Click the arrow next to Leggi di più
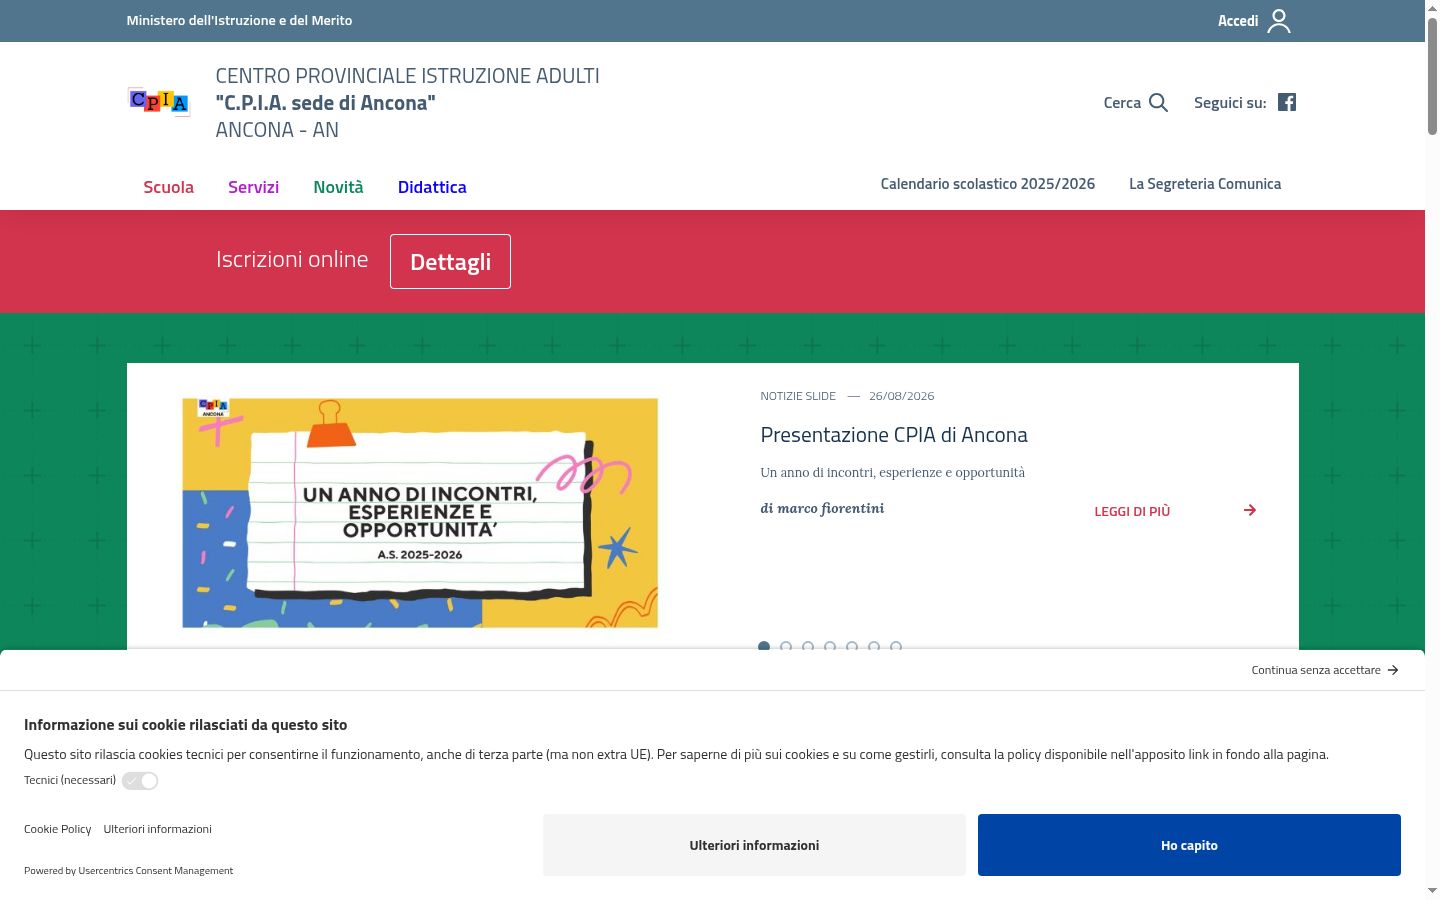The height and width of the screenshot is (900, 1440). [1250, 510]
